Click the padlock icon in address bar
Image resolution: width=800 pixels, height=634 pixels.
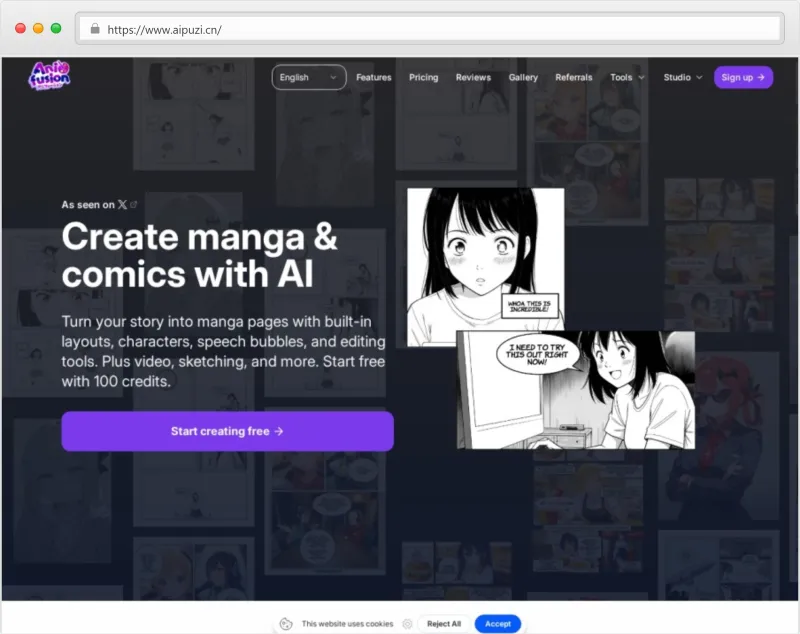pos(95,29)
